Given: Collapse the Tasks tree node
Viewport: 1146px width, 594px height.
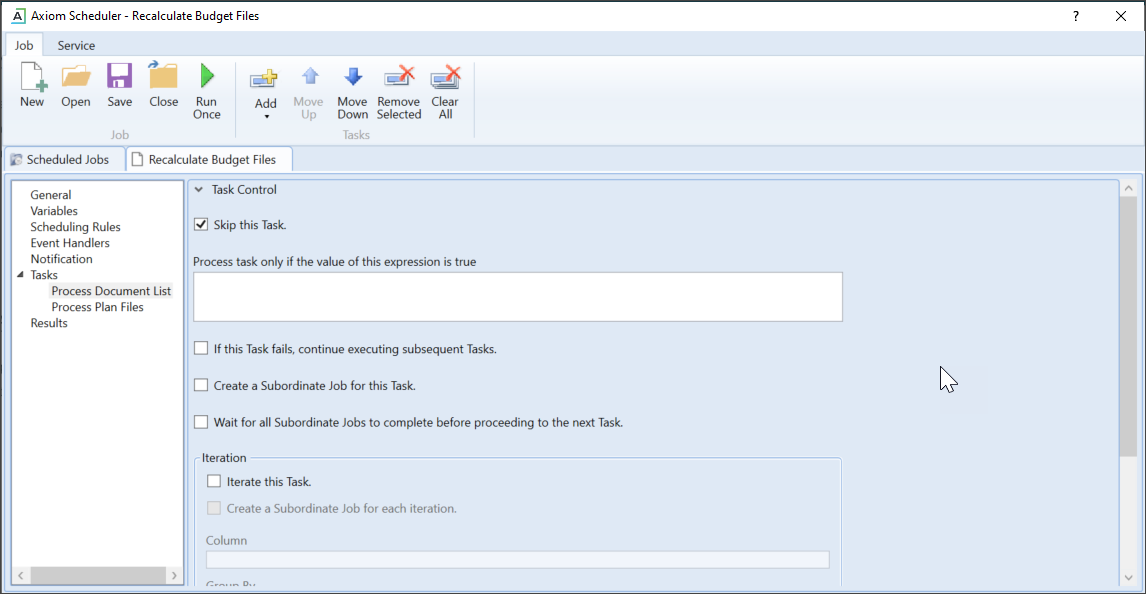Looking at the screenshot, I should point(20,275).
